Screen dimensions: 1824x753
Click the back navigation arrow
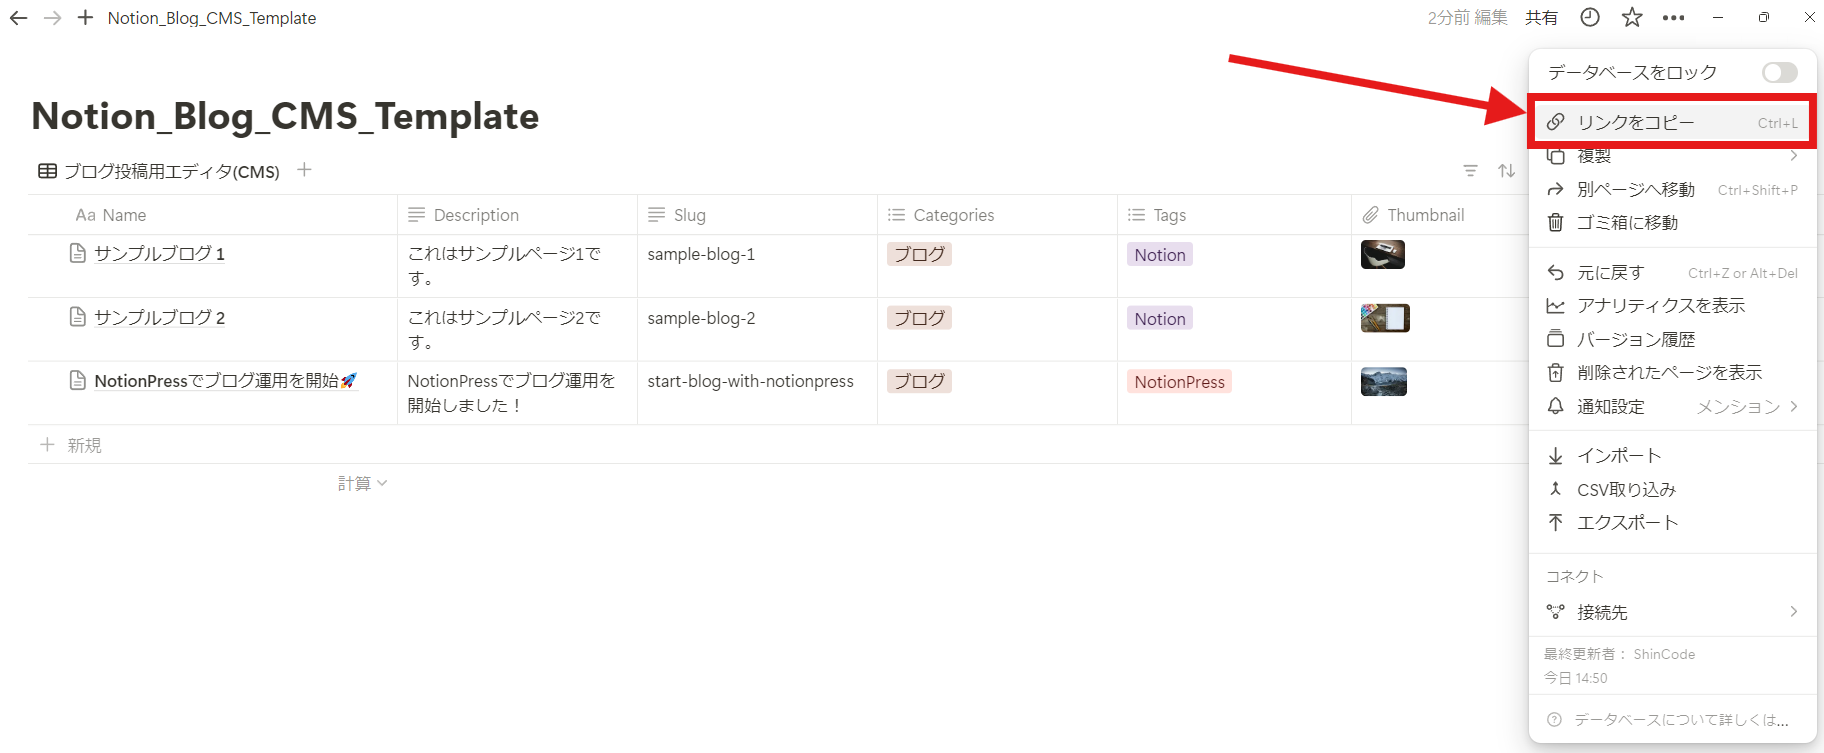pos(18,18)
